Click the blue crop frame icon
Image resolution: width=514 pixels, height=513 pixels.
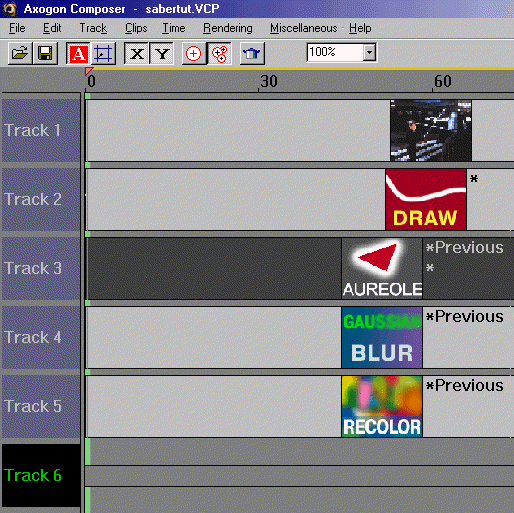click(x=103, y=53)
